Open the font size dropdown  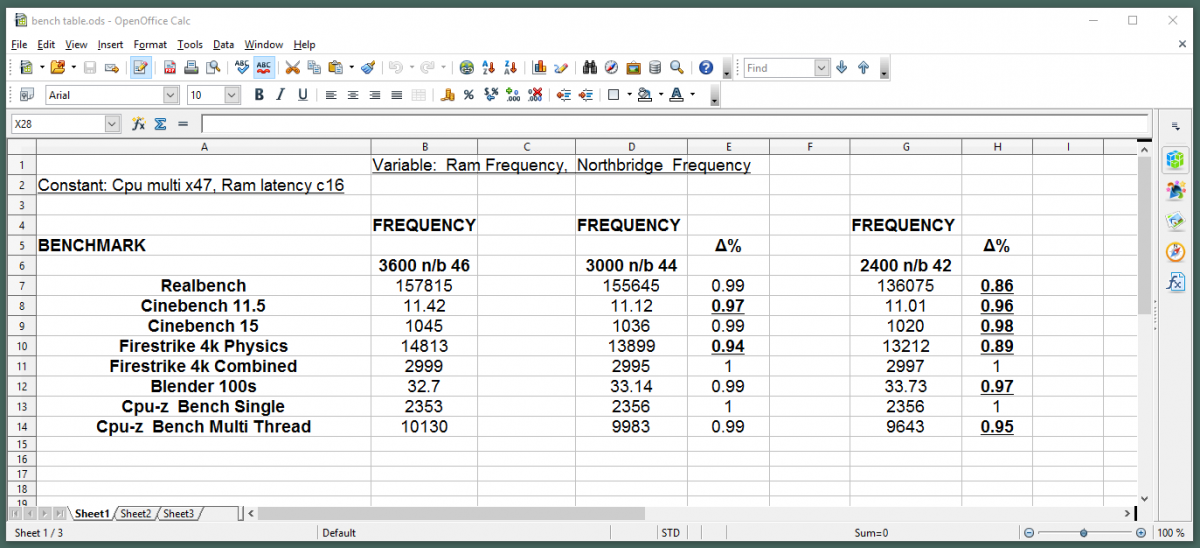click(232, 95)
